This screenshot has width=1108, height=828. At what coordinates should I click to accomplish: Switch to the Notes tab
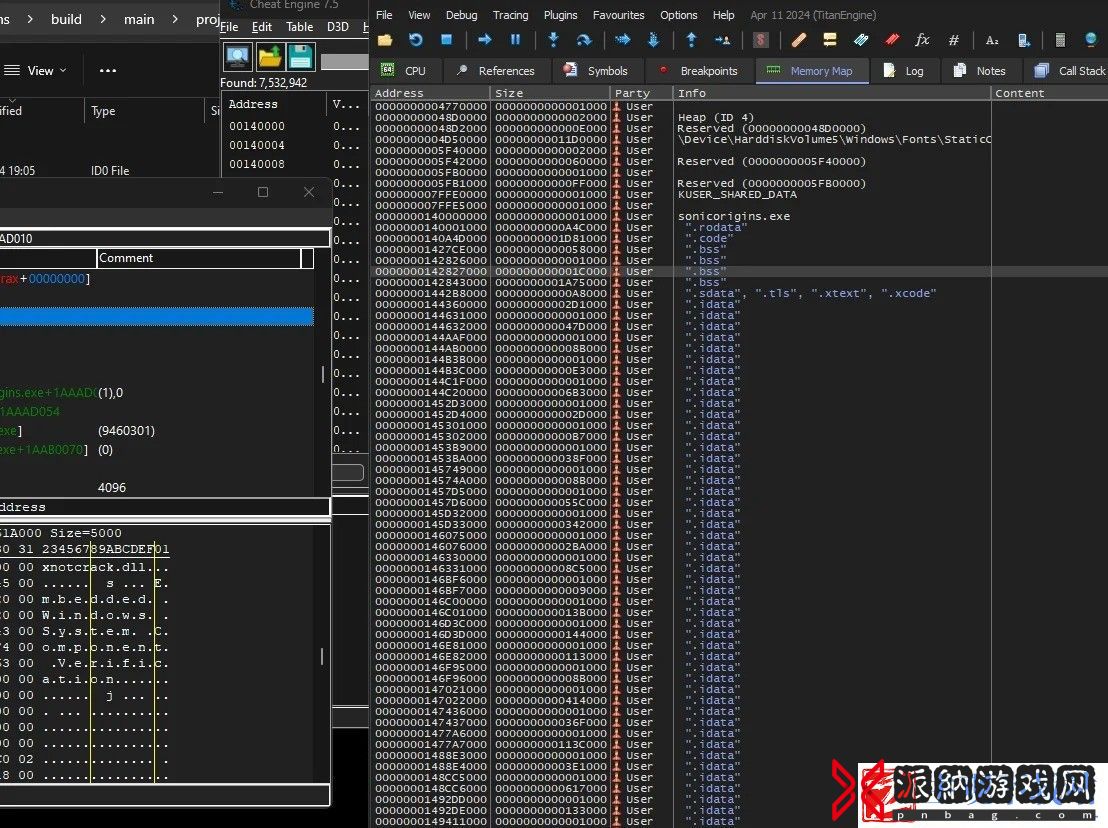click(979, 71)
